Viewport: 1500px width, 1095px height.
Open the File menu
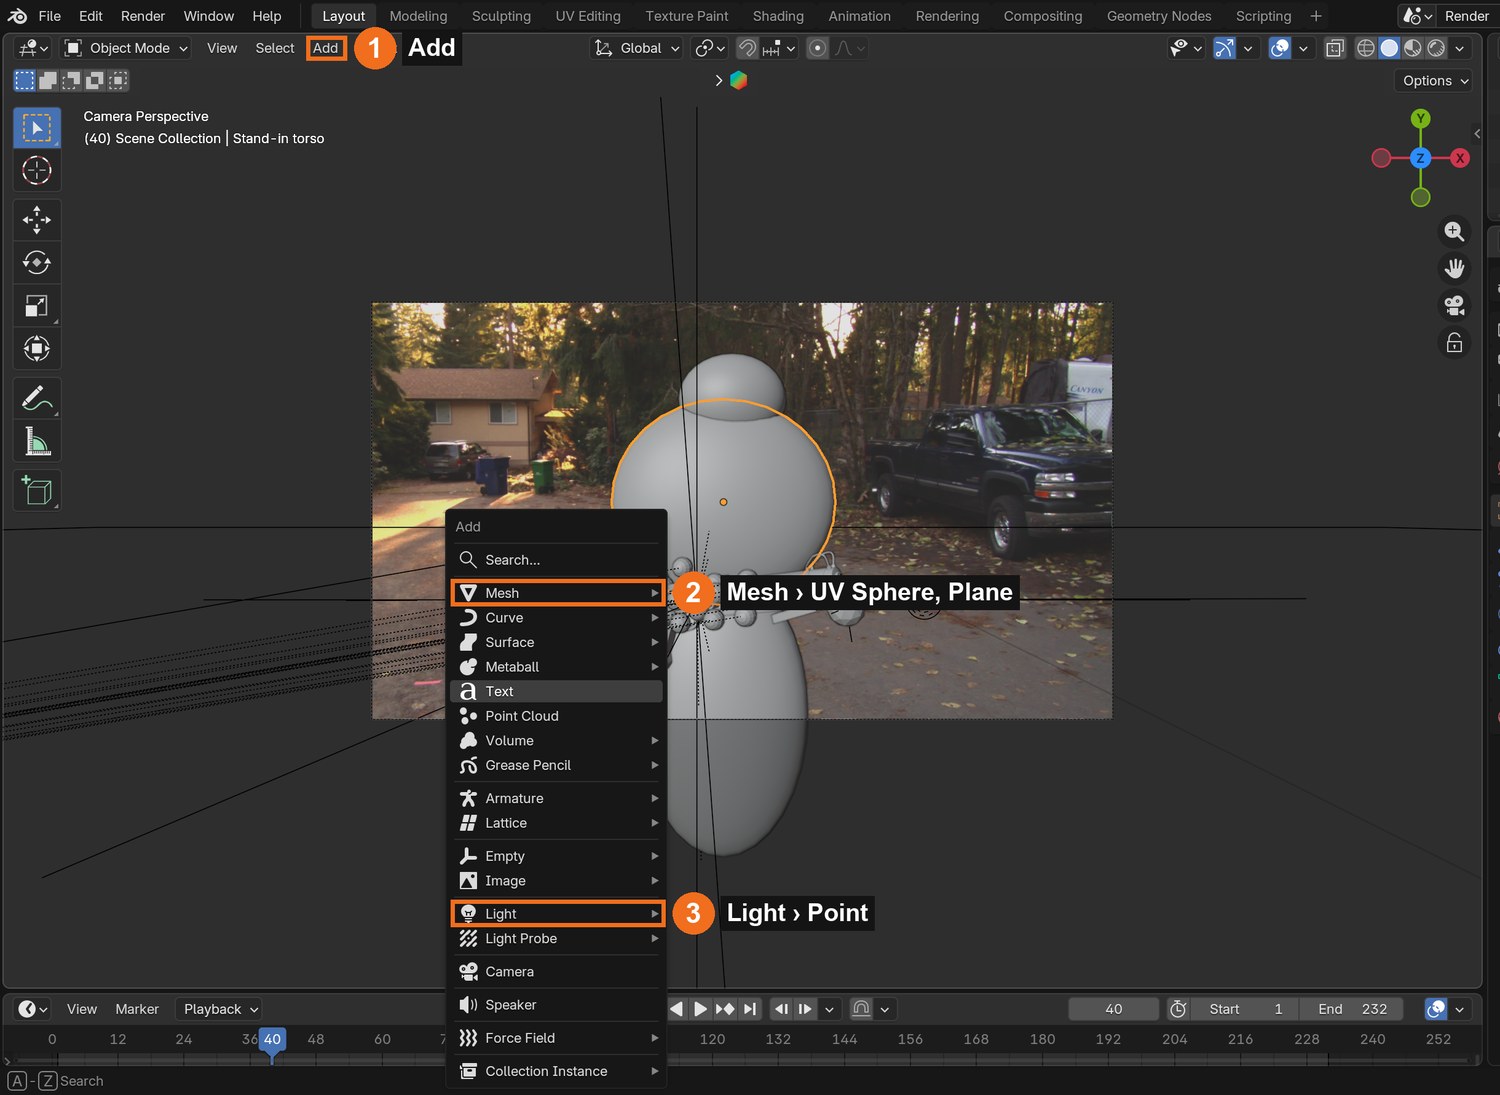point(49,16)
